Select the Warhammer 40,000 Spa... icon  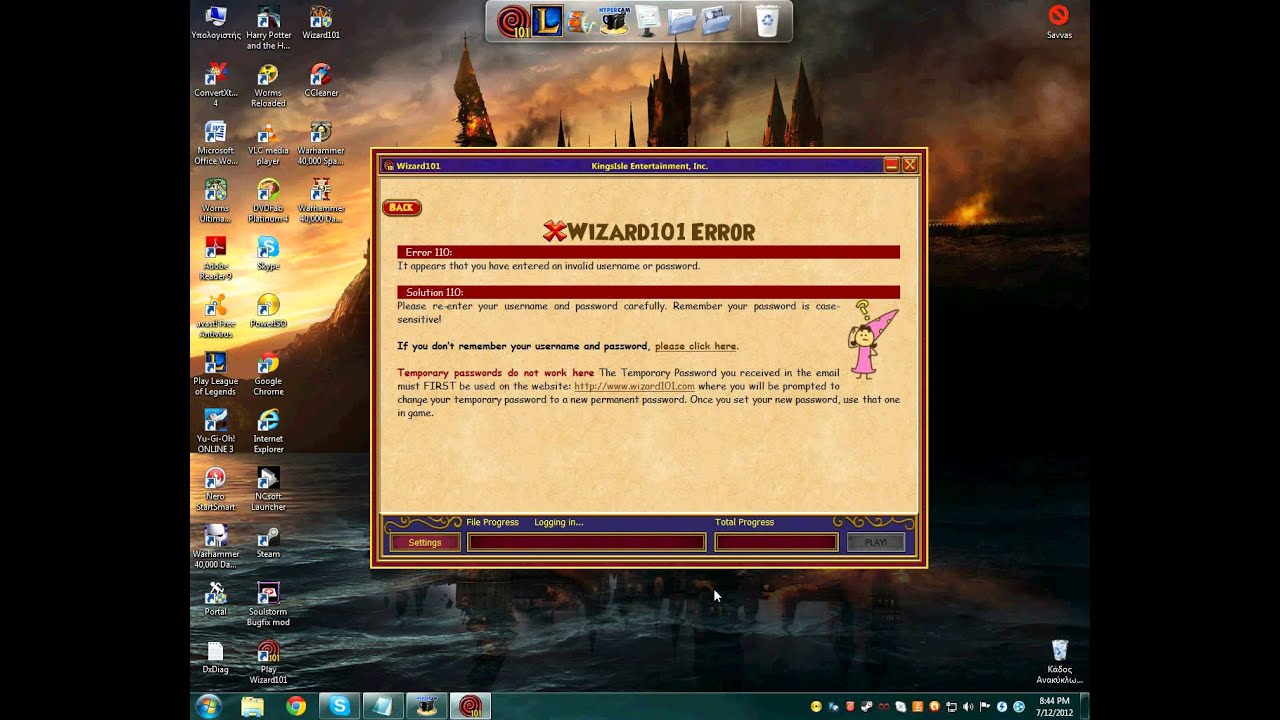320,143
